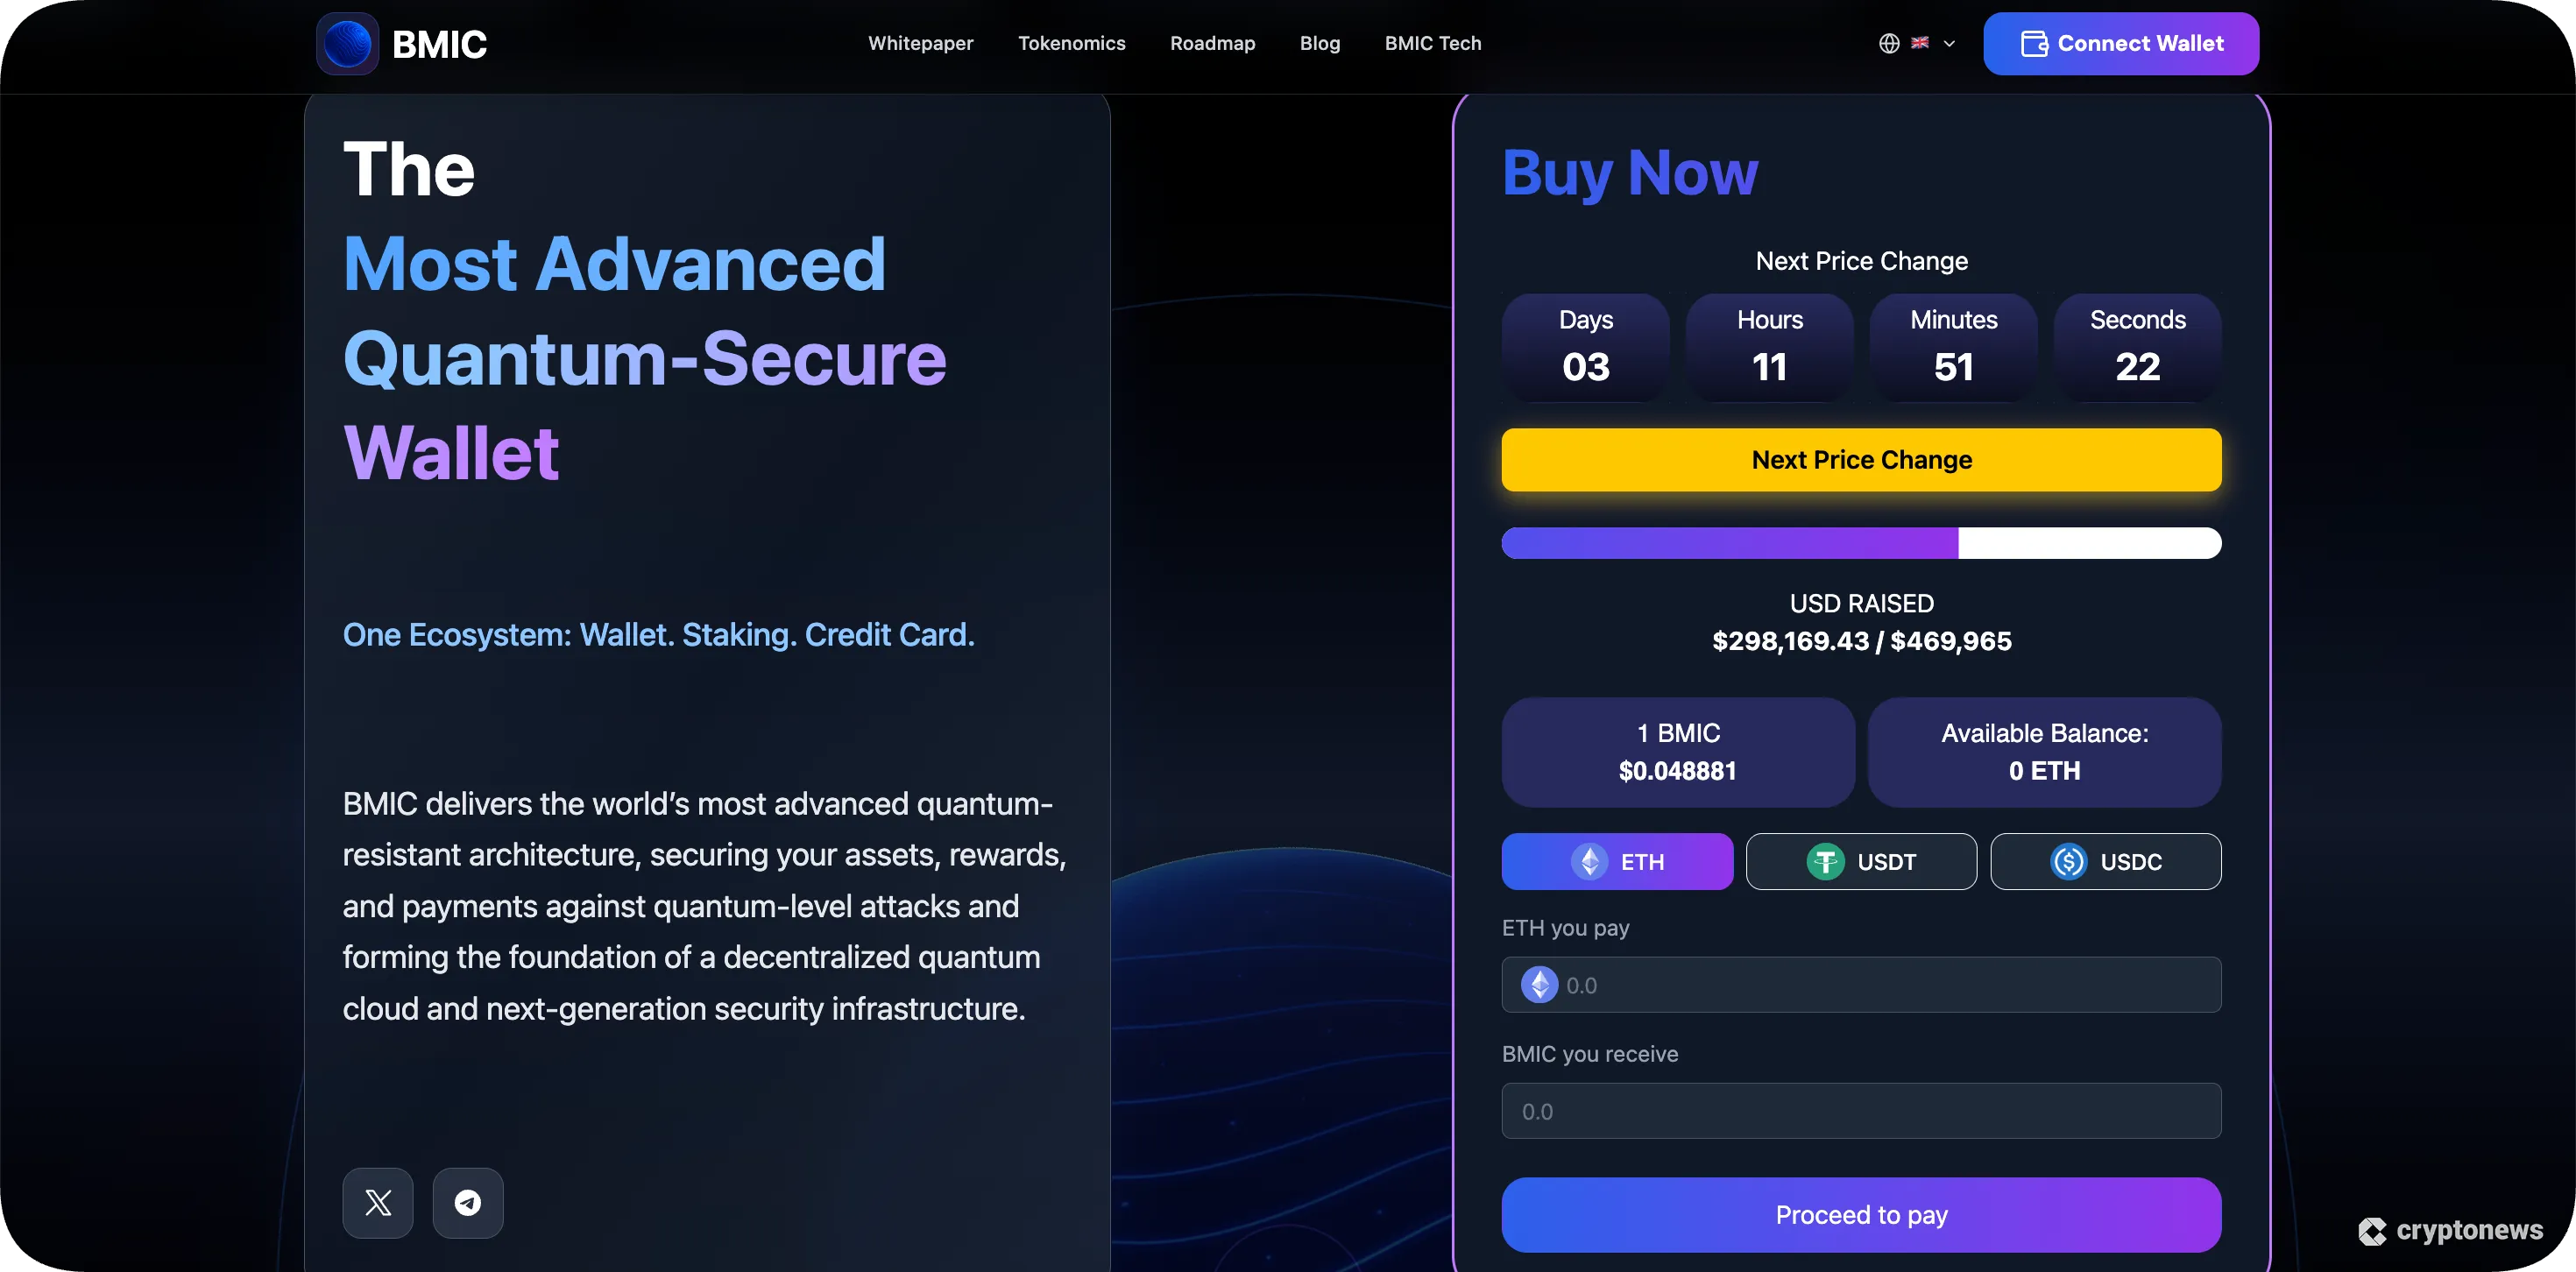
Task: Select ETH as payment currency
Action: (1617, 861)
